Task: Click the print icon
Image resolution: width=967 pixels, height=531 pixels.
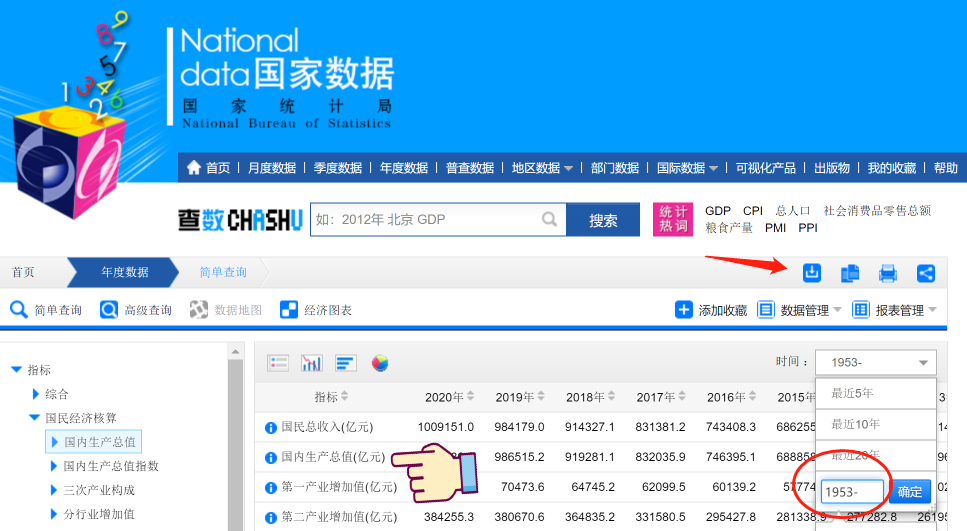Action: (x=888, y=273)
